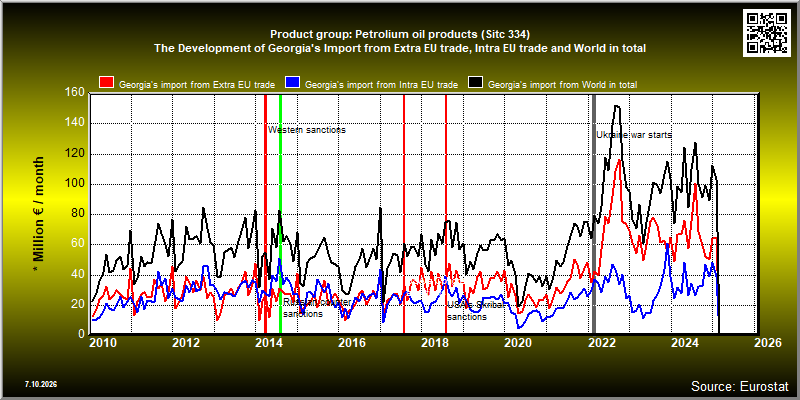Click the "Western sanctions" annotation label
Viewport: 800px width, 400px height.
click(307, 130)
